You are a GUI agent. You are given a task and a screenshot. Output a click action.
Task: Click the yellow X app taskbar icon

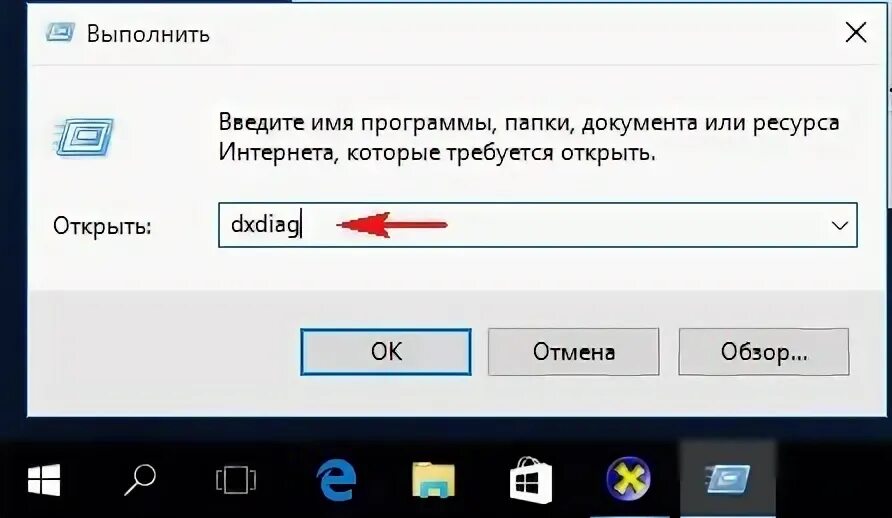coord(628,478)
